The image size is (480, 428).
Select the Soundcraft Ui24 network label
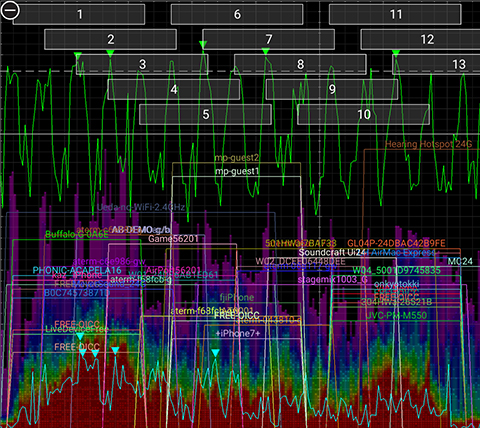332,252
